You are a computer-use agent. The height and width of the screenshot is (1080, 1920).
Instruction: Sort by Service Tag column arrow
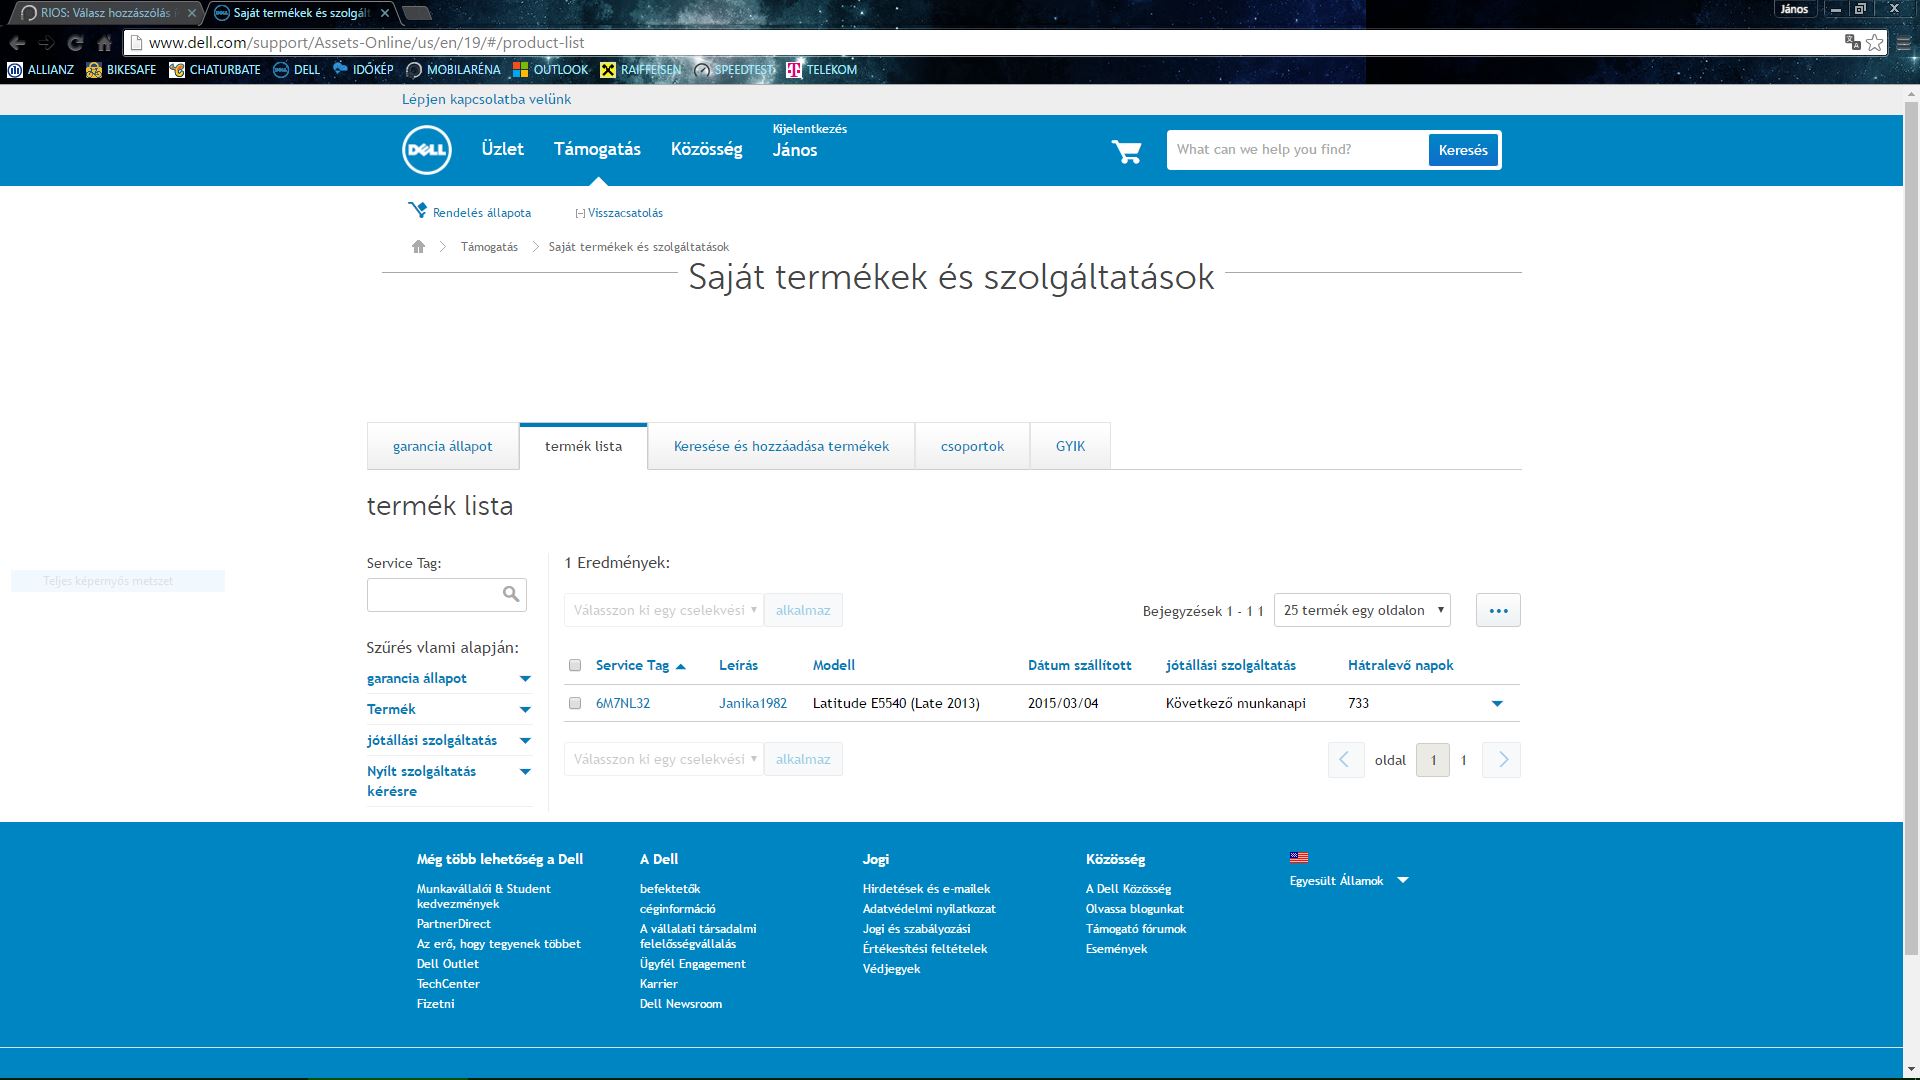681,666
